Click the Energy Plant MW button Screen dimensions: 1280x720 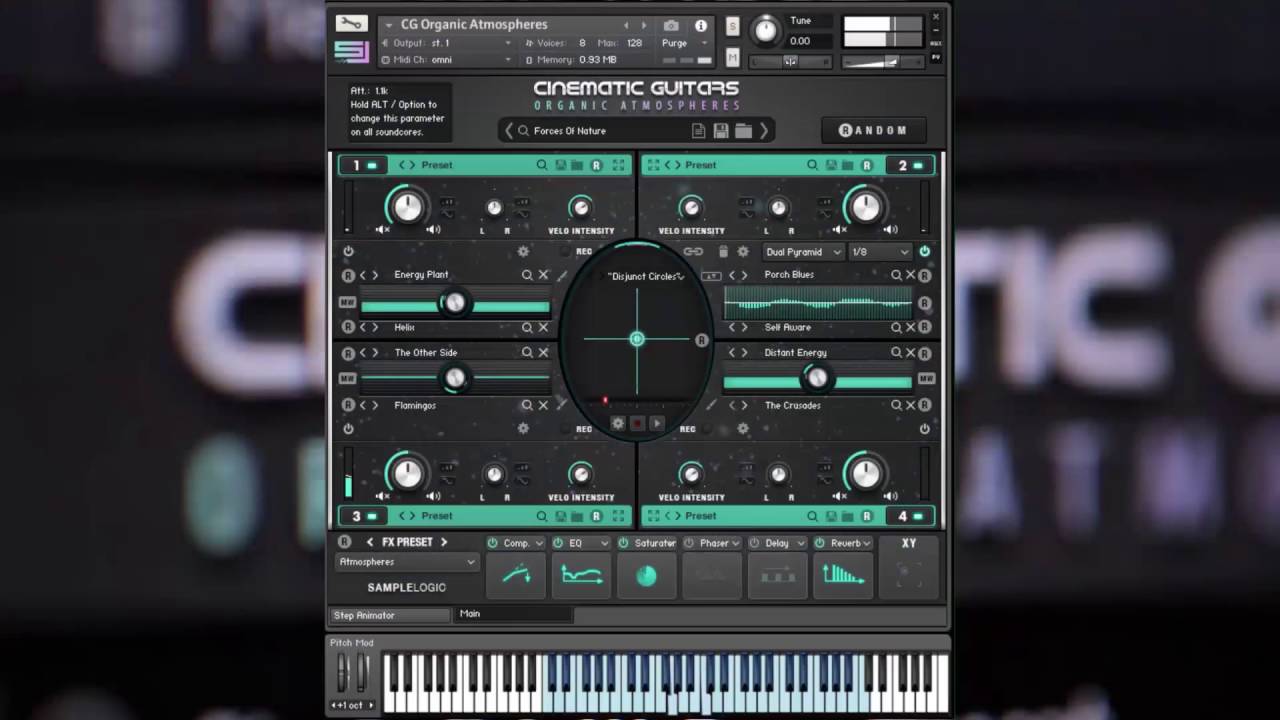(347, 303)
